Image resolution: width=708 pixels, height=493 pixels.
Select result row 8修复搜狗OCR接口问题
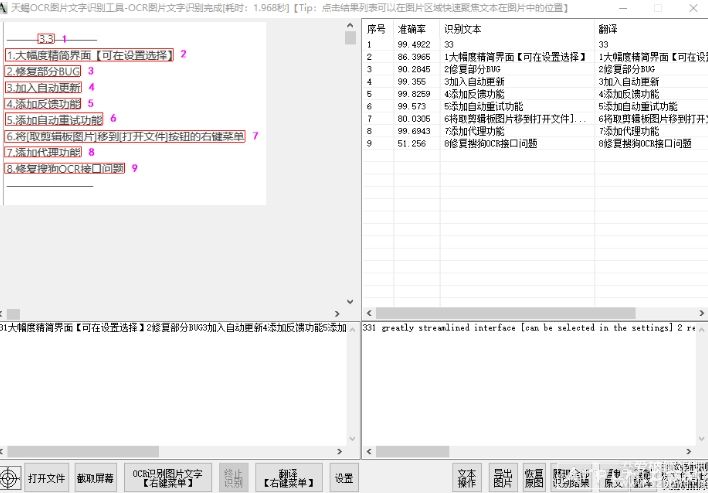click(535, 144)
